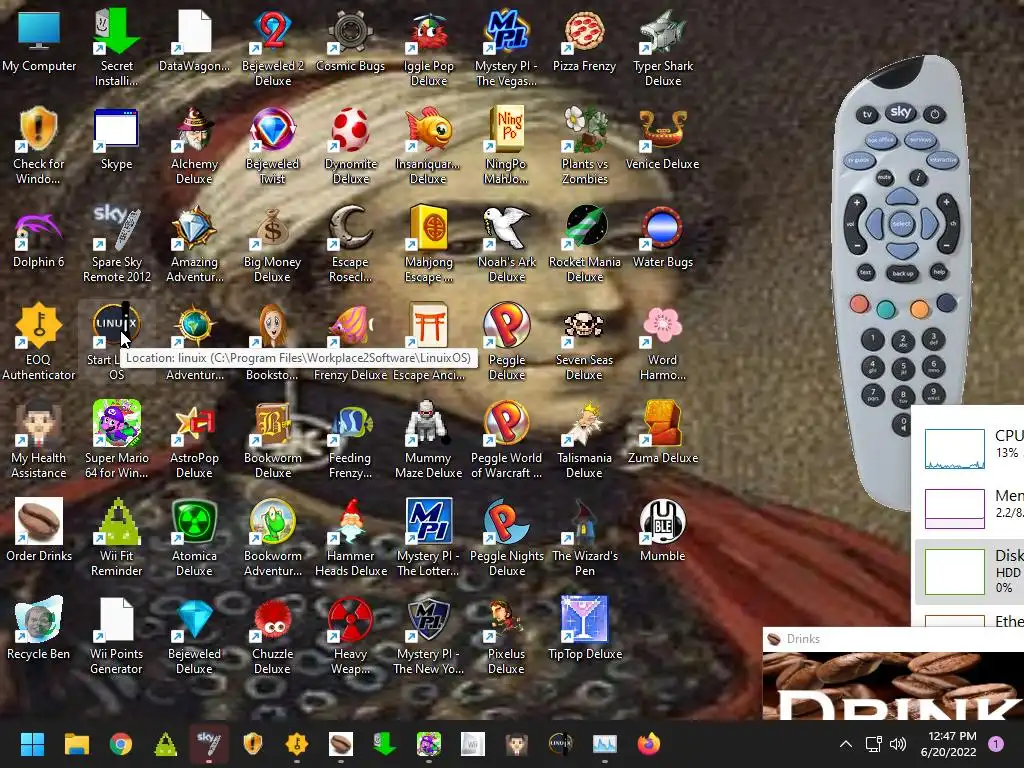The width and height of the screenshot is (1024, 768).
Task: Select the Alchemy Deluxe wizard icon
Action: tap(194, 147)
